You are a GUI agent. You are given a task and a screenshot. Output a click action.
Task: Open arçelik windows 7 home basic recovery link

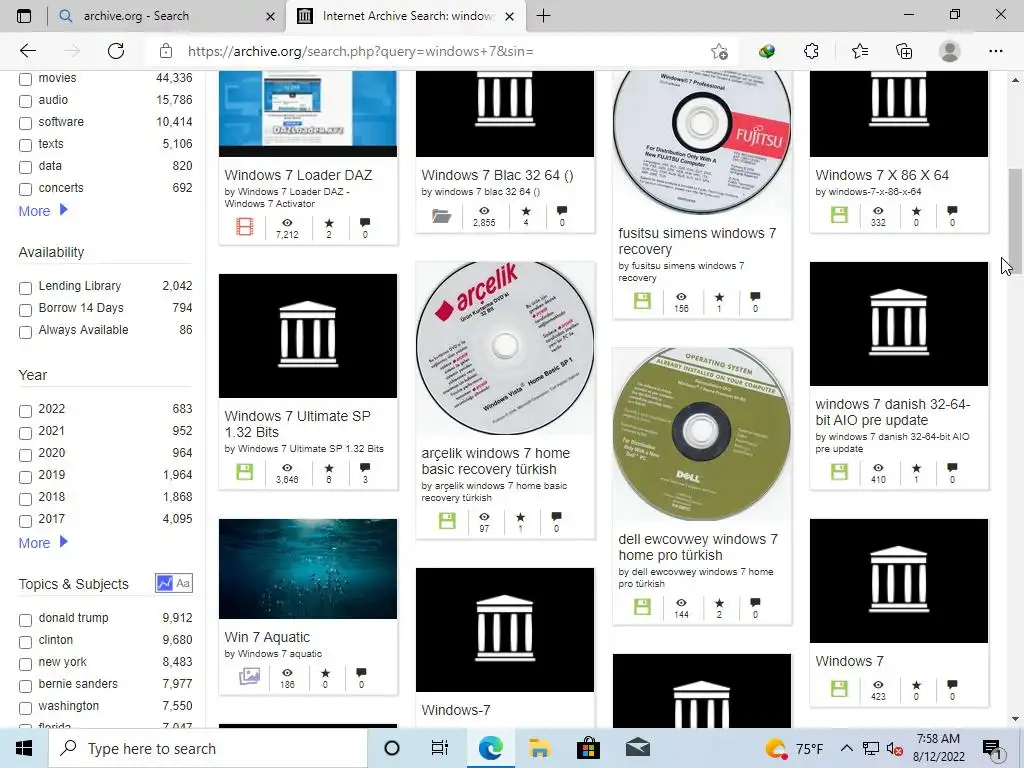coord(496,461)
